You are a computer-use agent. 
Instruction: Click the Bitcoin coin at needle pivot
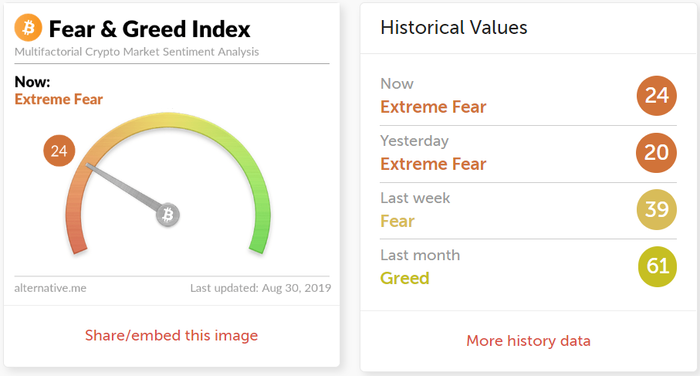point(168,215)
